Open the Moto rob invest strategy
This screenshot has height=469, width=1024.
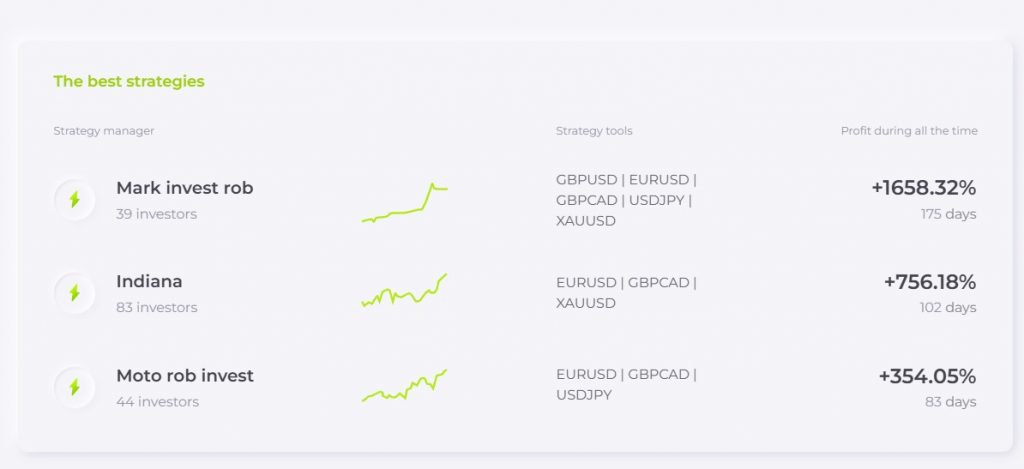[185, 376]
